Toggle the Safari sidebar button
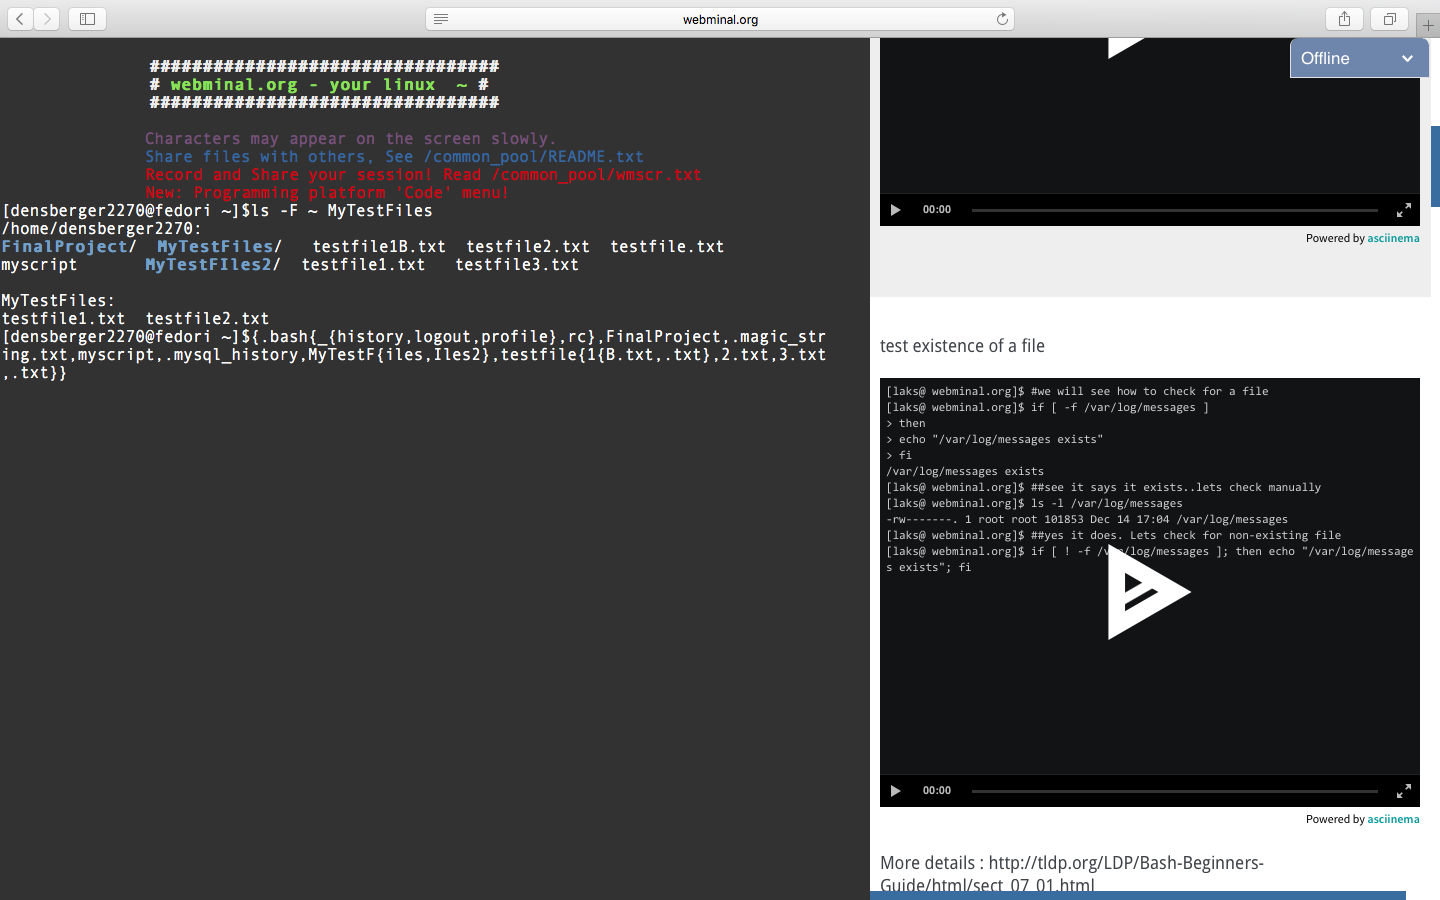The image size is (1440, 900). coord(87,19)
